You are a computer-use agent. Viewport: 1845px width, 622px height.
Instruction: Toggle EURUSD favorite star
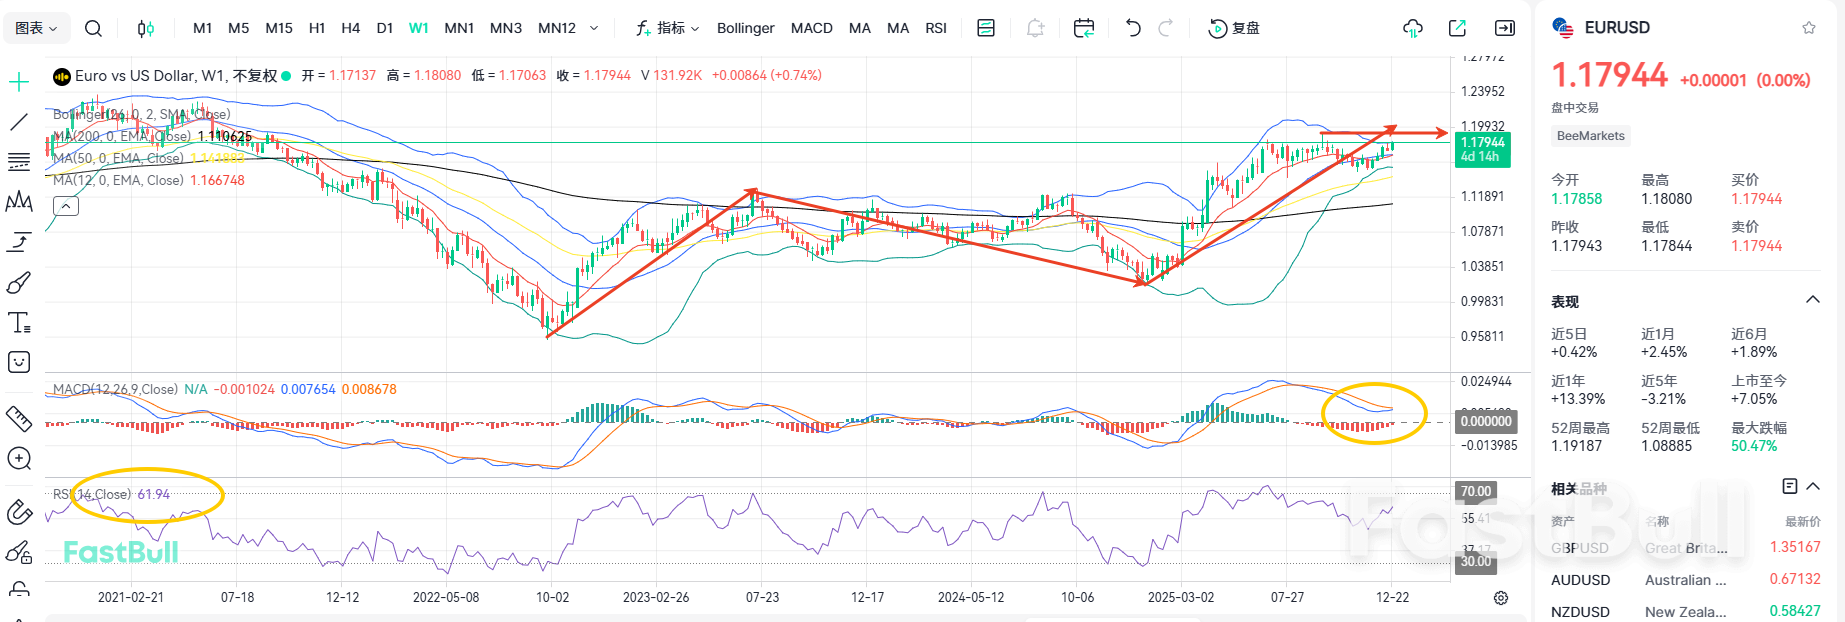[1808, 28]
